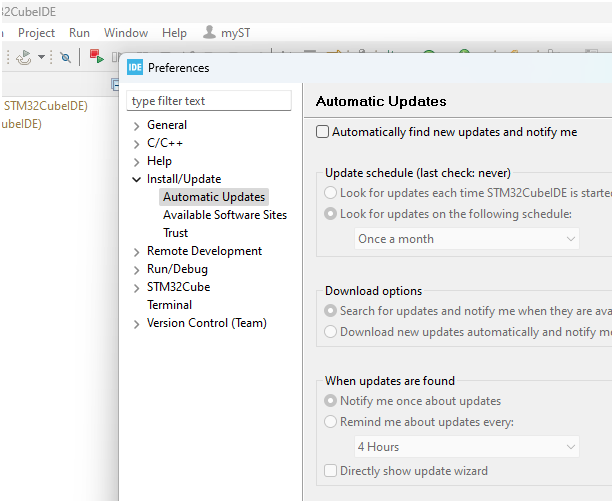Select Remote Development label in tree
This screenshot has width=614, height=503.
[204, 251]
